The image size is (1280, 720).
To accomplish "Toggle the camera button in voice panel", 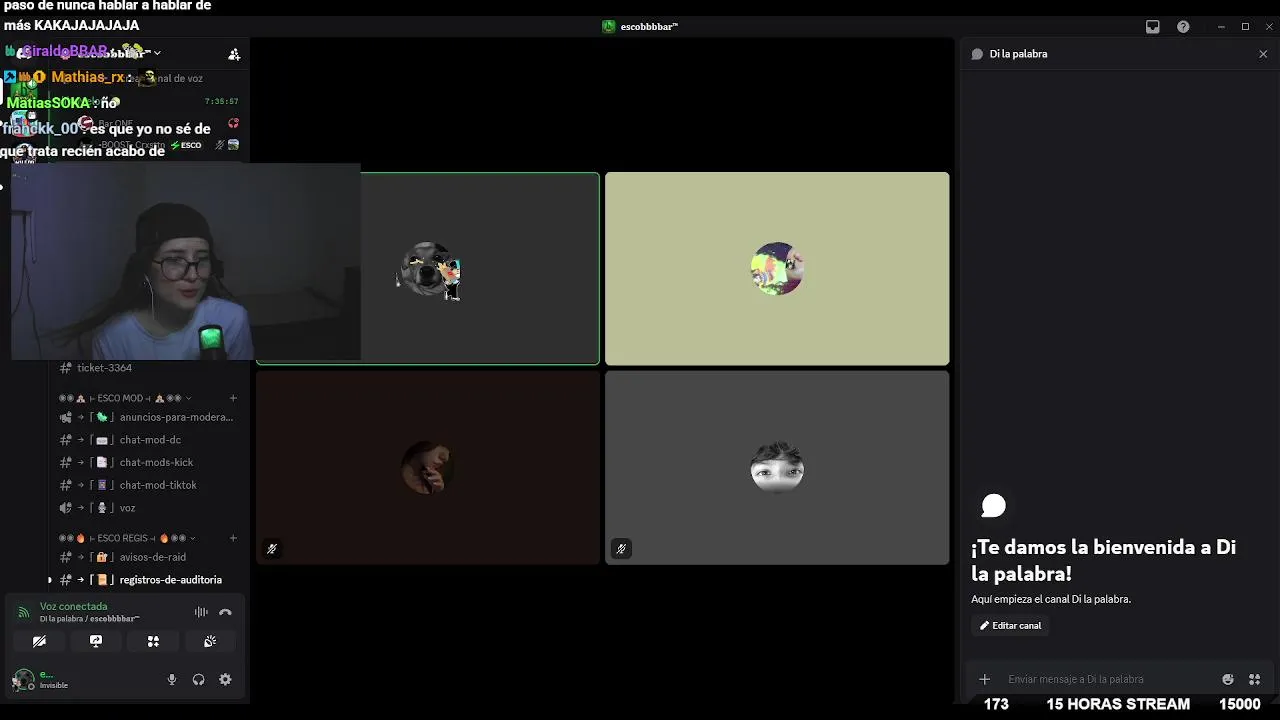I will pos(39,641).
